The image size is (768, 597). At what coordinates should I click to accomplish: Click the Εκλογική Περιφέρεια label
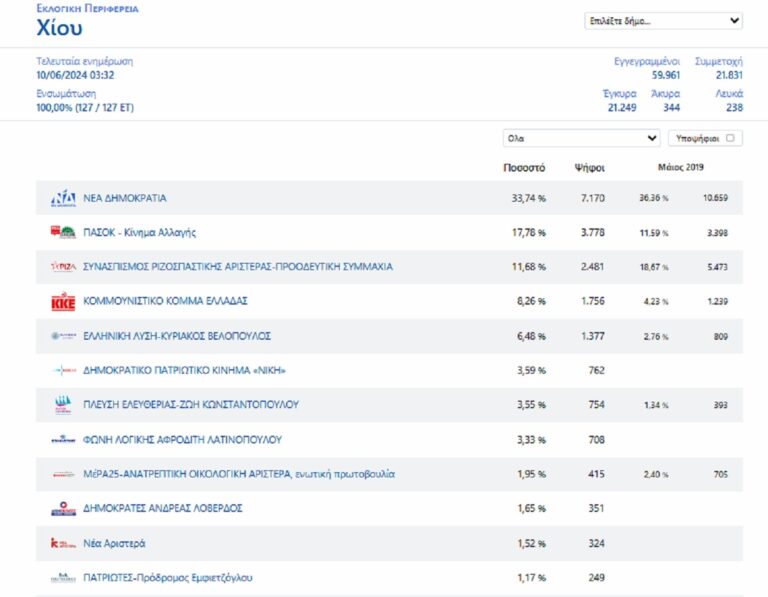(87, 8)
